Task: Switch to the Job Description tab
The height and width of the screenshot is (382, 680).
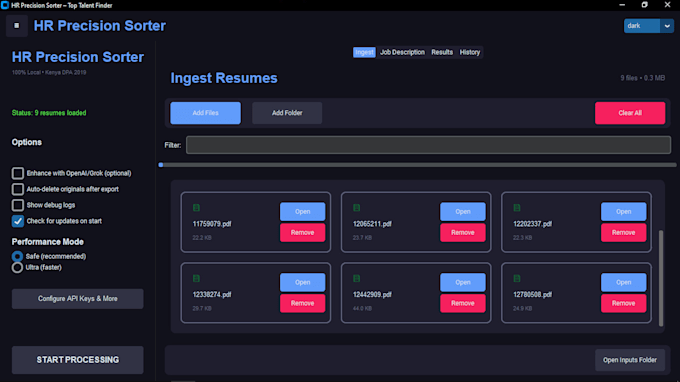Action: tap(402, 52)
